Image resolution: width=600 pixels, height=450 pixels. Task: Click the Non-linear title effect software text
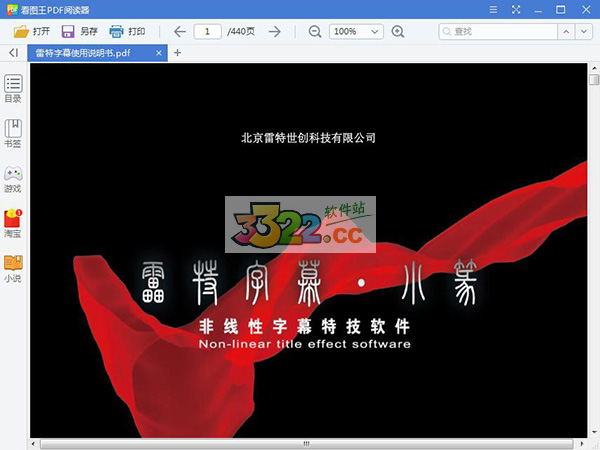[305, 344]
